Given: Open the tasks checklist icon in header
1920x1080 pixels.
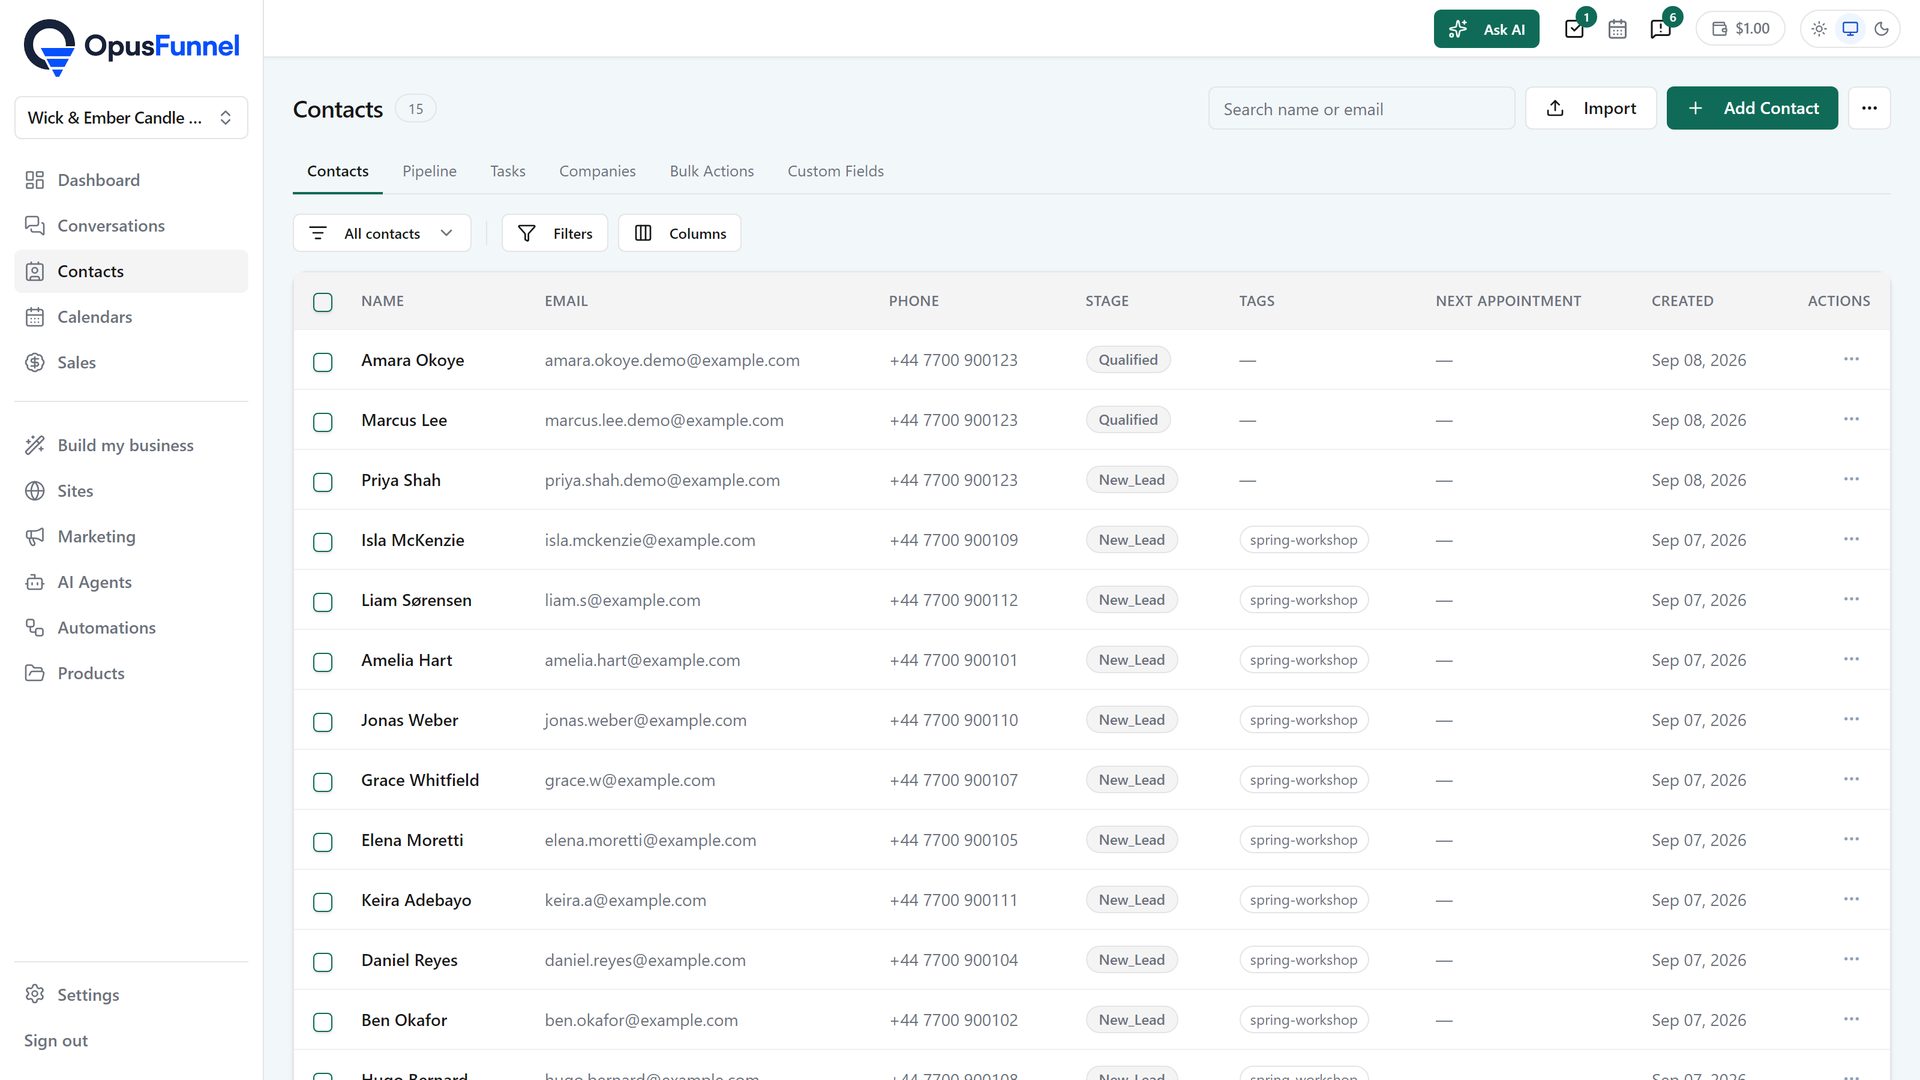Looking at the screenshot, I should [x=1574, y=29].
